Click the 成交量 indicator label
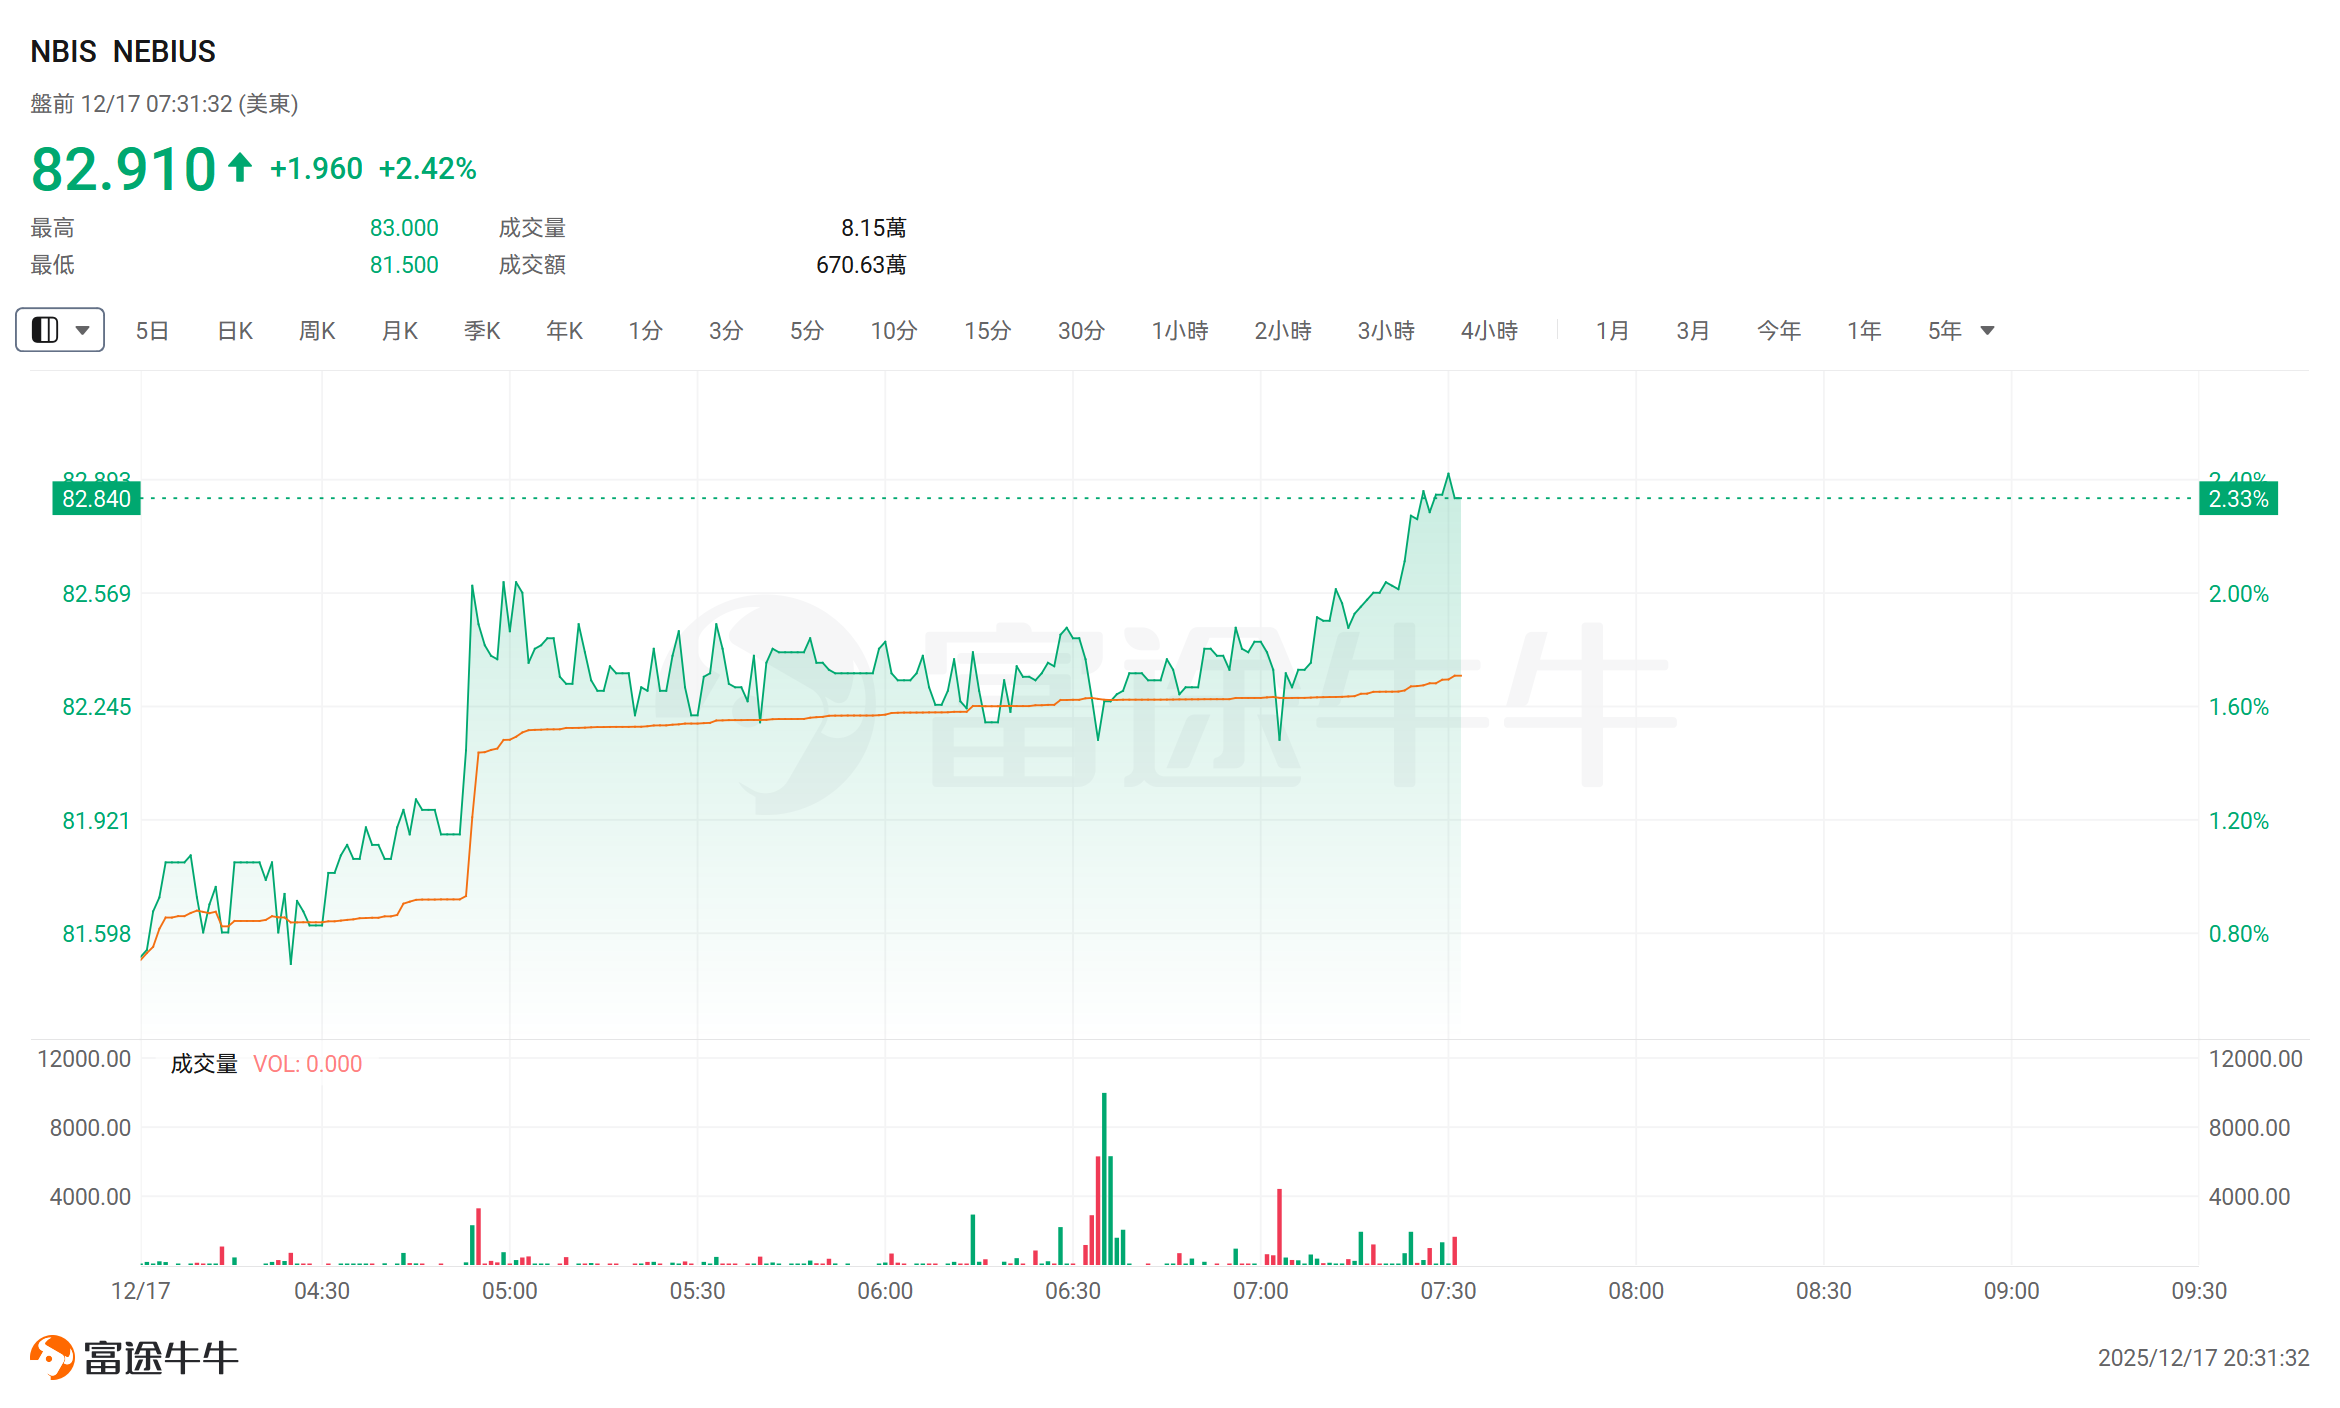Image resolution: width=2340 pixels, height=1408 pixels. 204,1064
